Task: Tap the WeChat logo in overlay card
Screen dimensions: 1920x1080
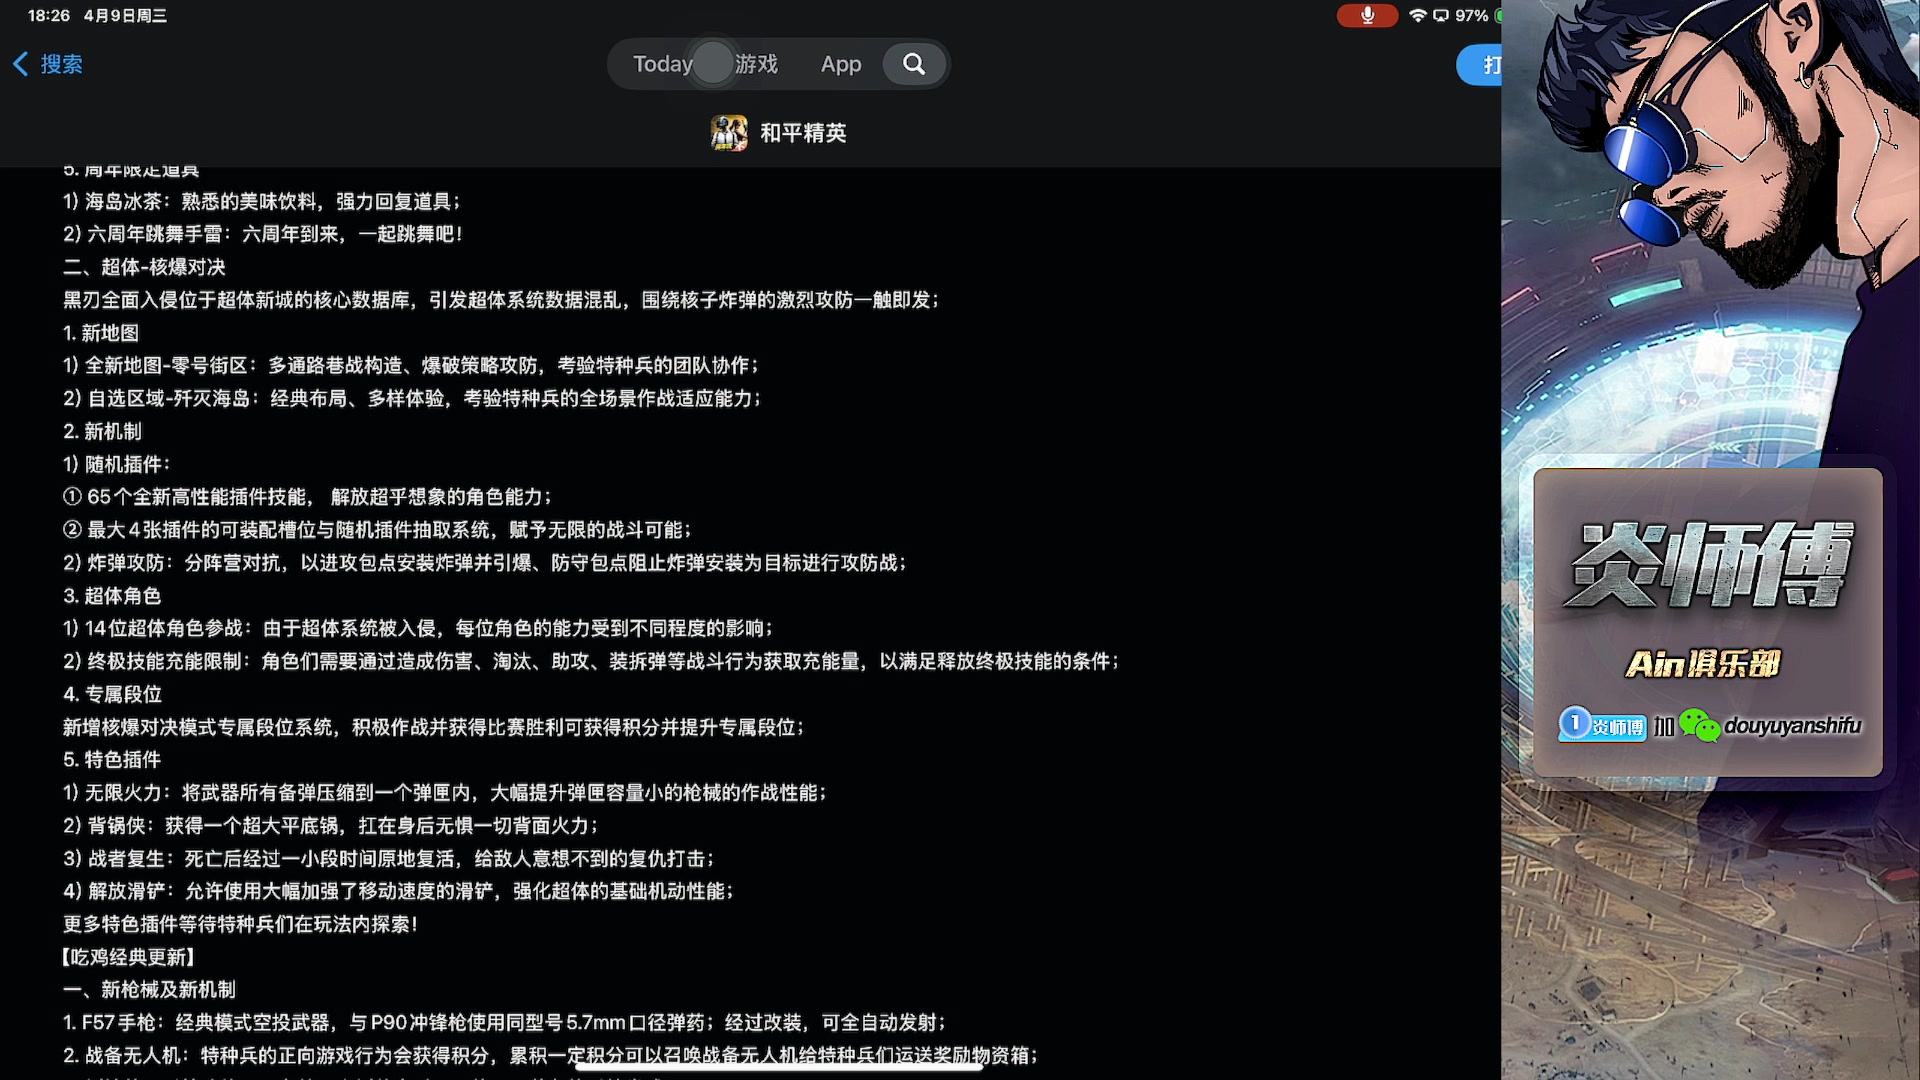Action: [x=1699, y=725]
